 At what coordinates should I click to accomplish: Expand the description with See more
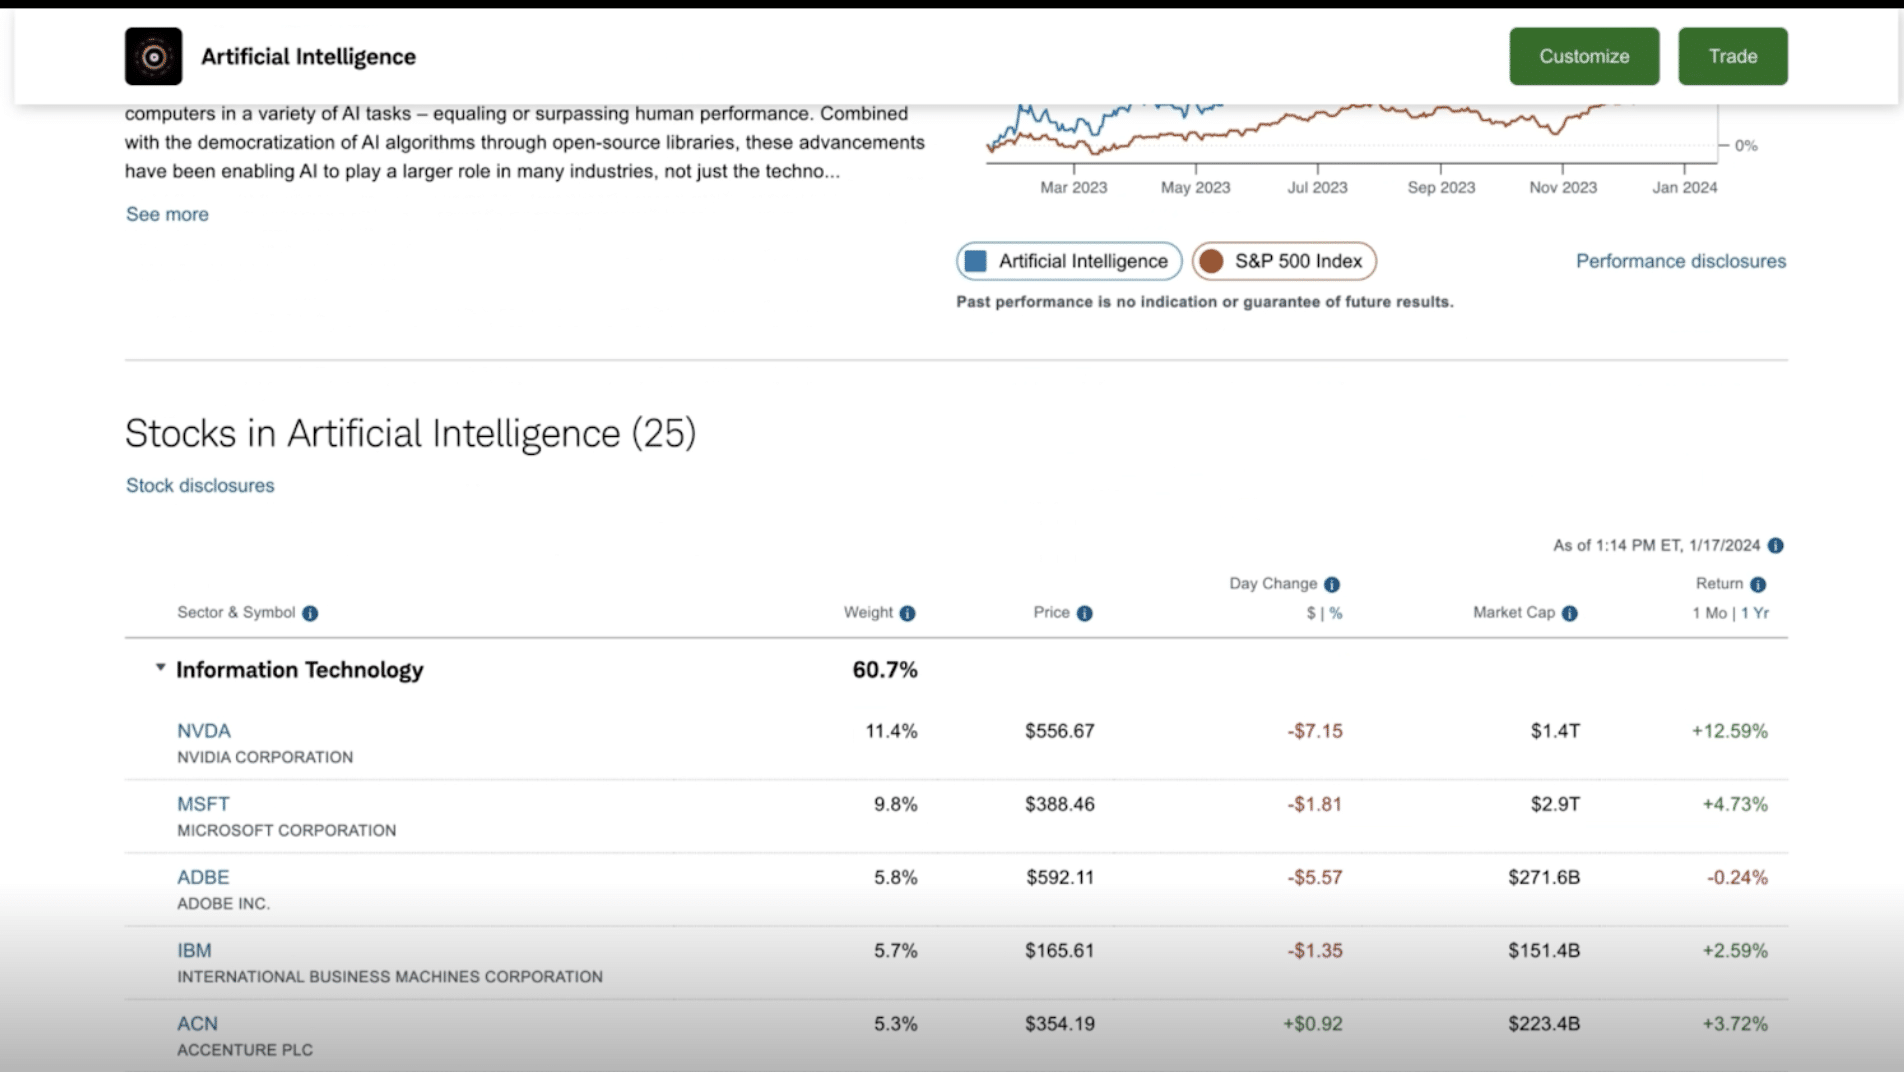[166, 214]
